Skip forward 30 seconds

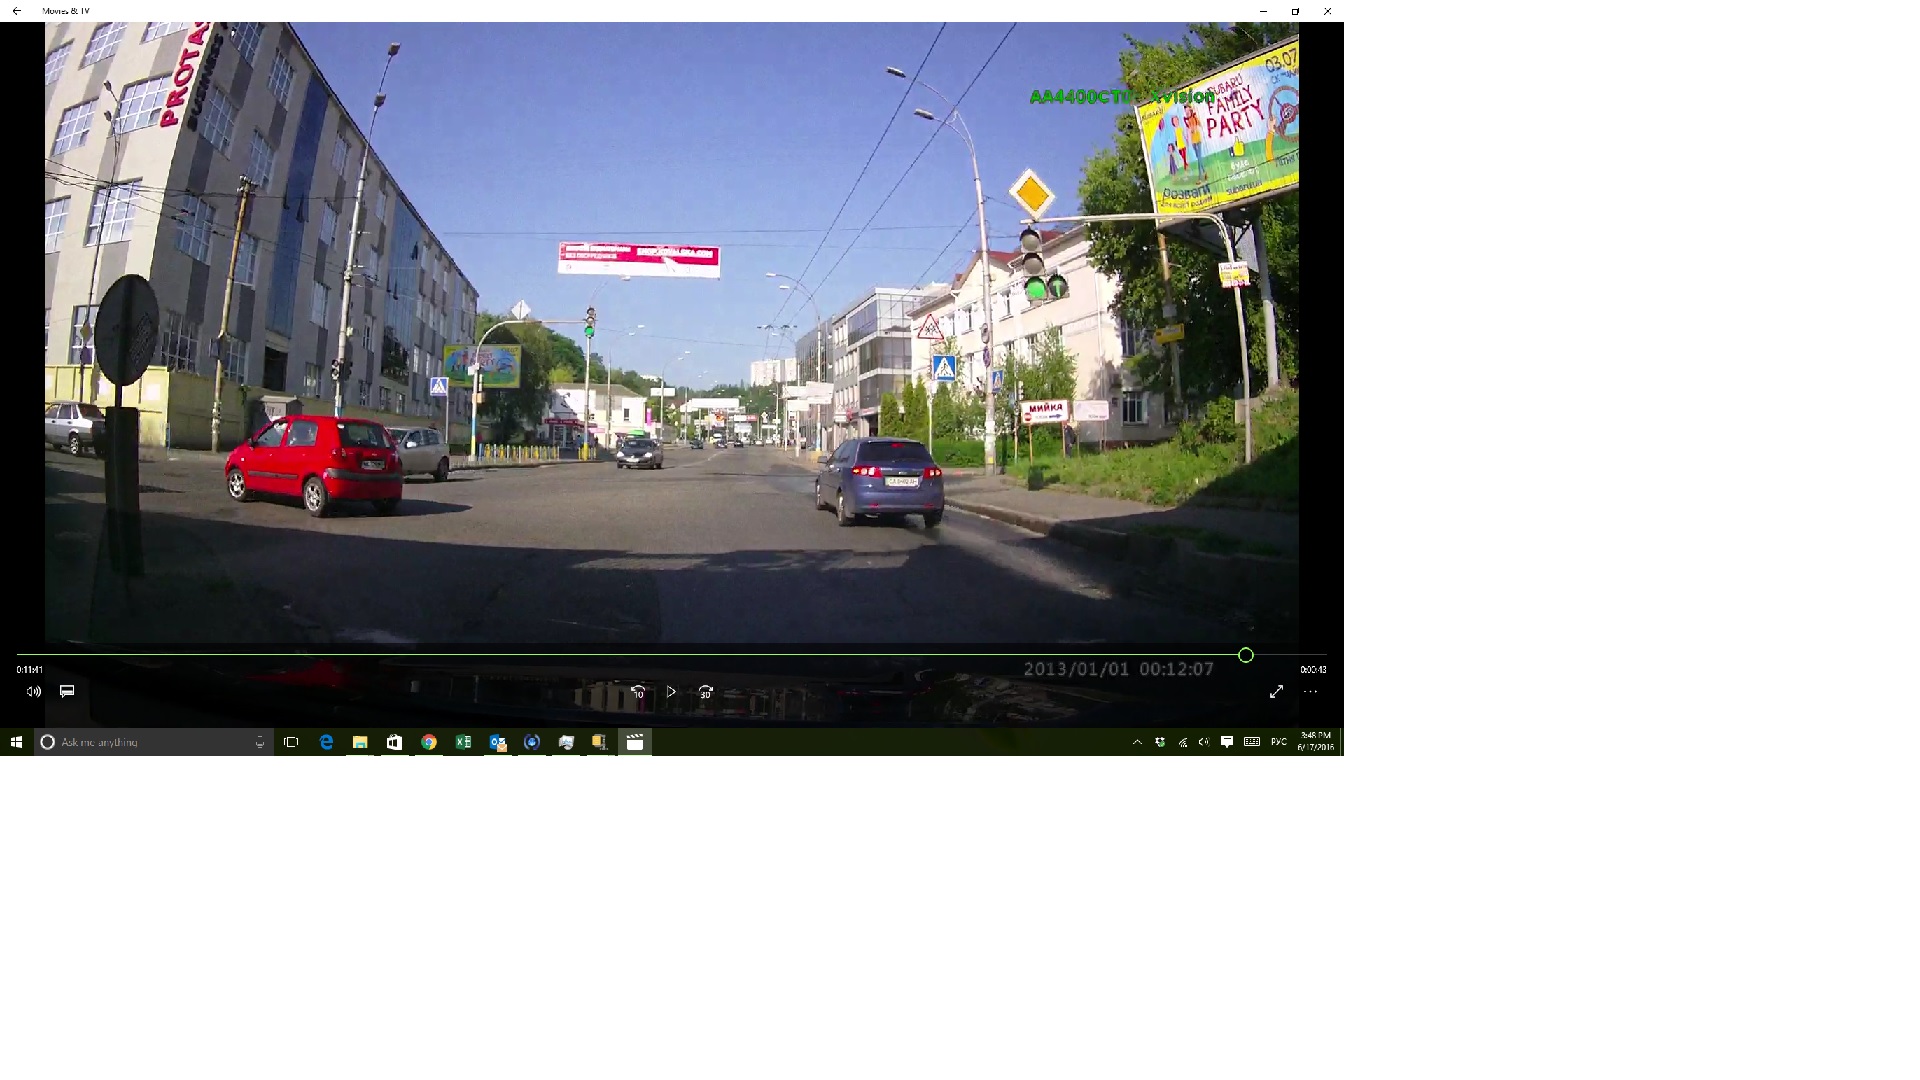point(706,692)
